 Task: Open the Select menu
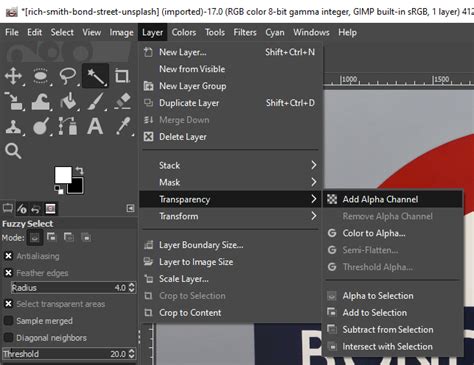(x=62, y=32)
